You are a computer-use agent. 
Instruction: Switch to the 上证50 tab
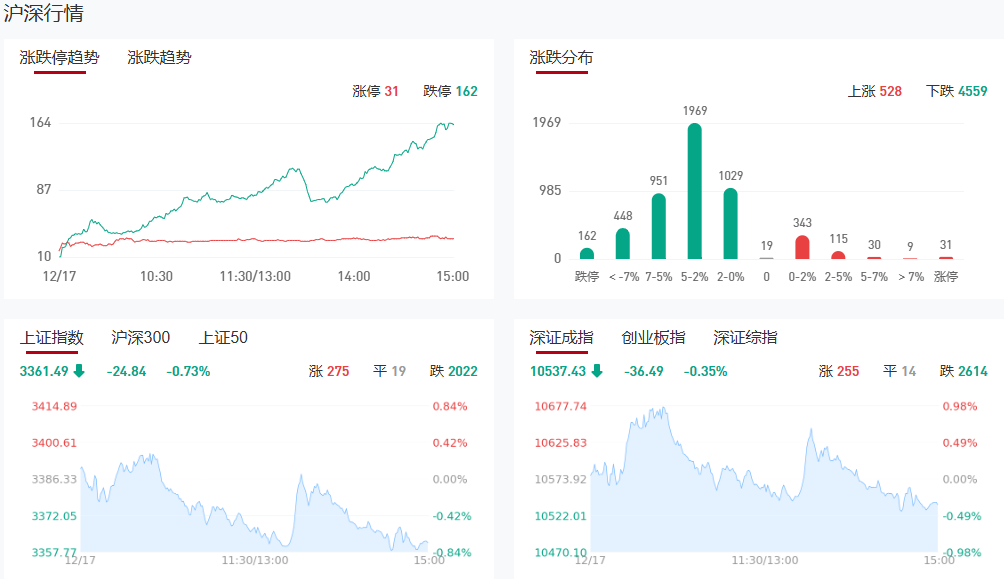223,337
